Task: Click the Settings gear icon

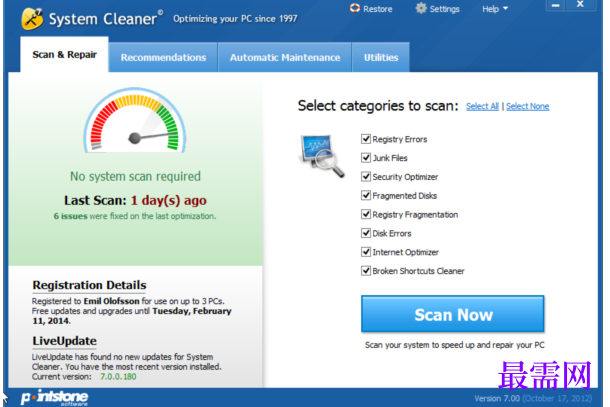Action: (421, 8)
